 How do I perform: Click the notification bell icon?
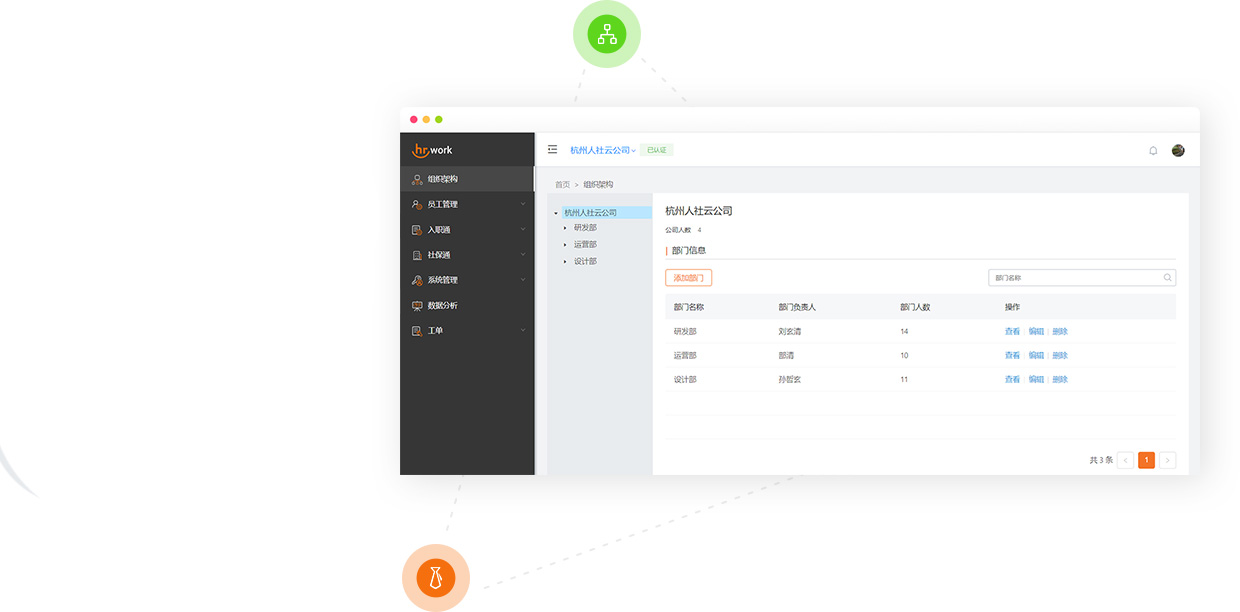1153,151
